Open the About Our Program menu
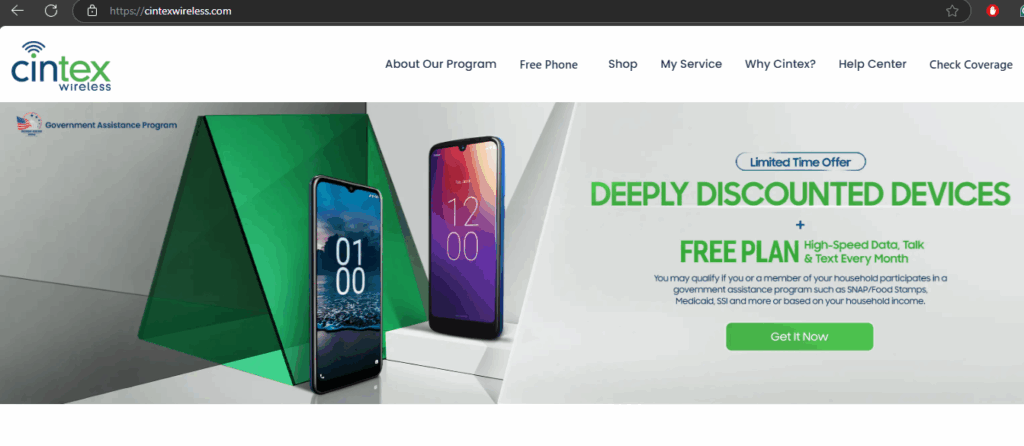The image size is (1024, 446). click(x=441, y=64)
